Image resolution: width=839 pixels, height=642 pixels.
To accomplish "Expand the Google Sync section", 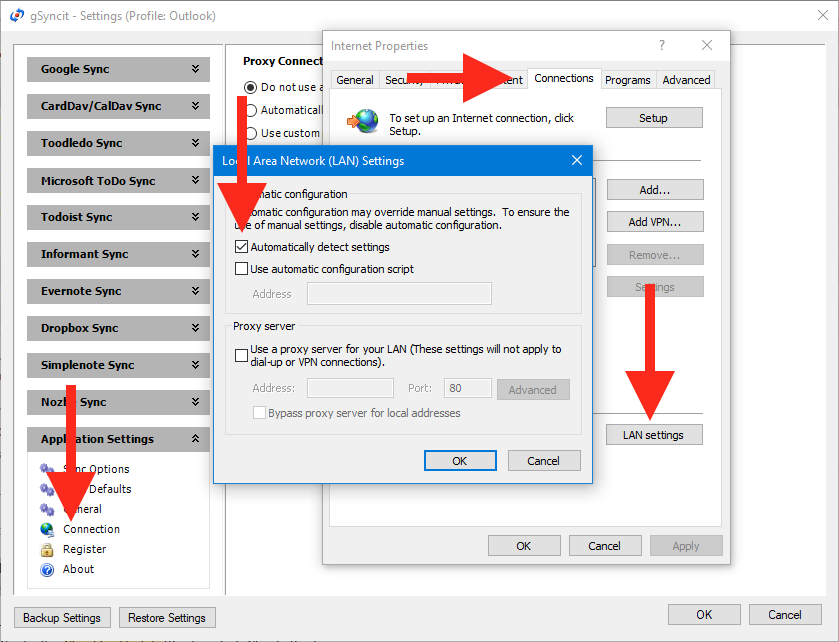I will (x=118, y=69).
